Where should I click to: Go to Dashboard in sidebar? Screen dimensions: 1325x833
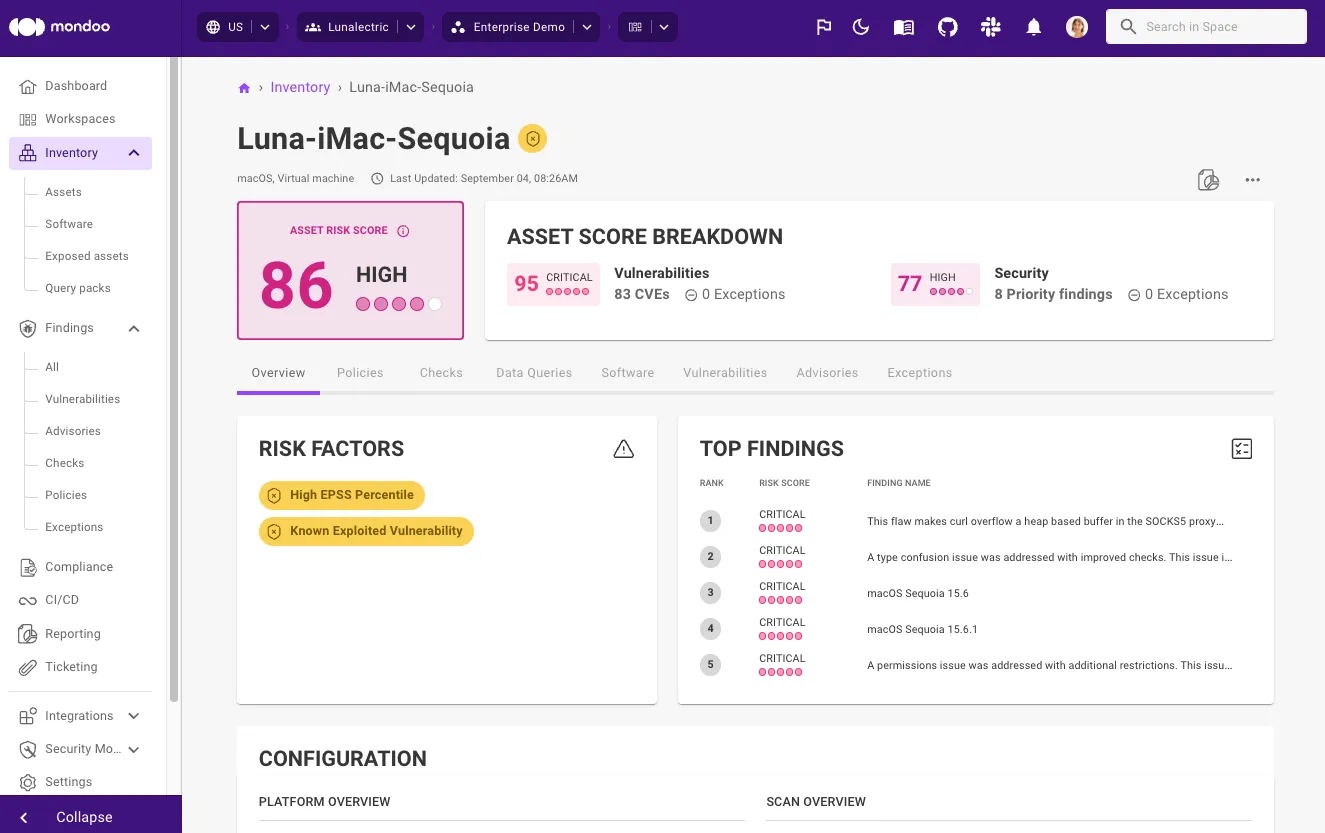76,86
